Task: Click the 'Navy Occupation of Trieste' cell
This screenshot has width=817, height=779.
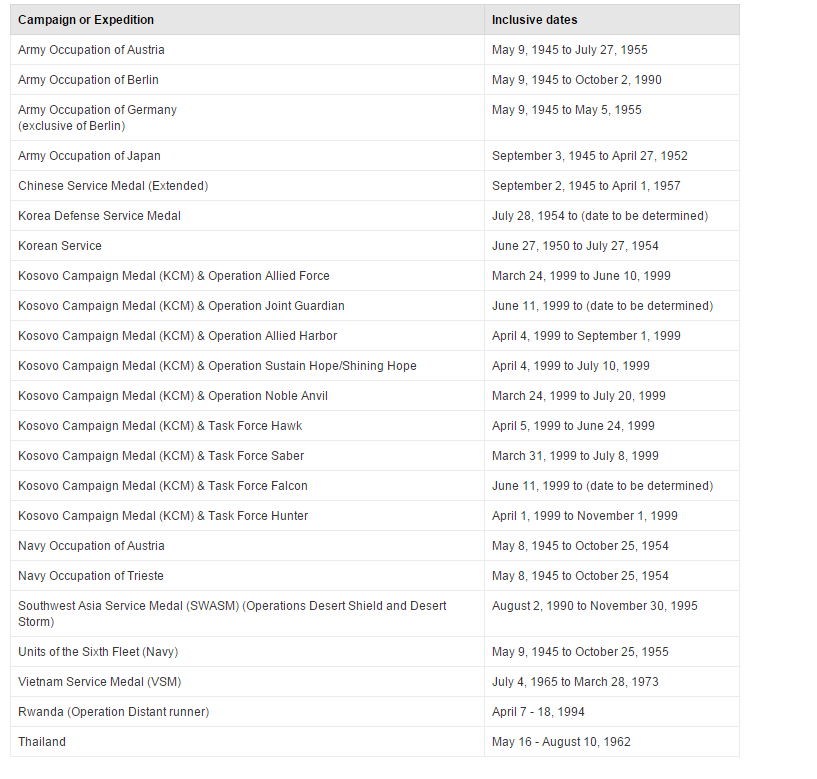Action: click(x=91, y=576)
